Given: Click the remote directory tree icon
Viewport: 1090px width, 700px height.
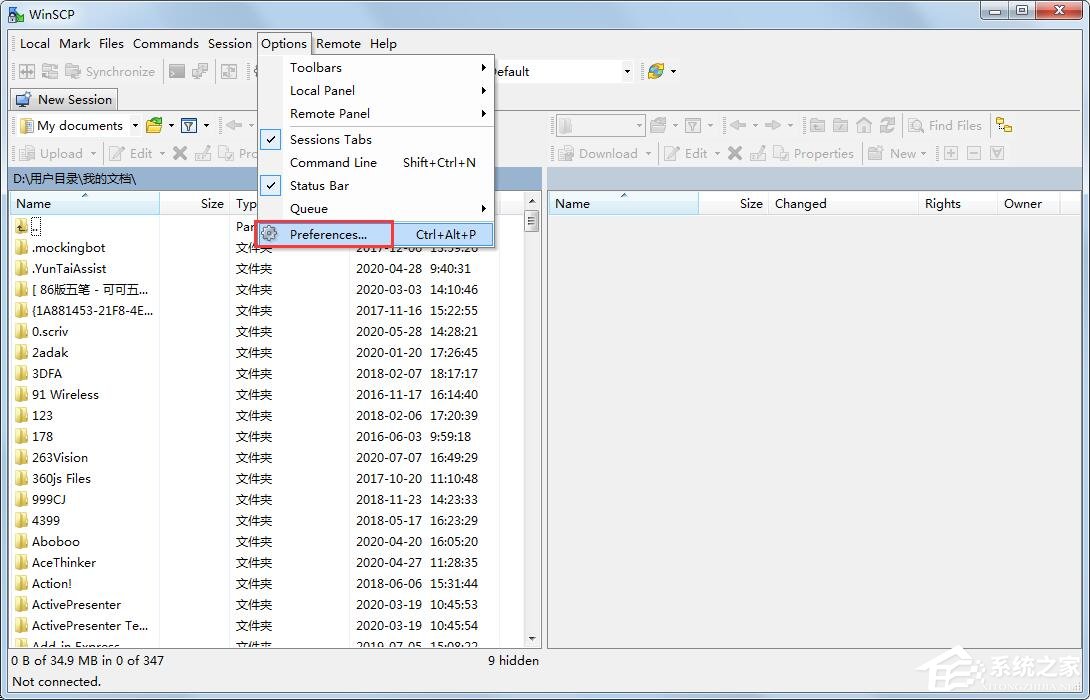Looking at the screenshot, I should pyautogui.click(x=1004, y=125).
